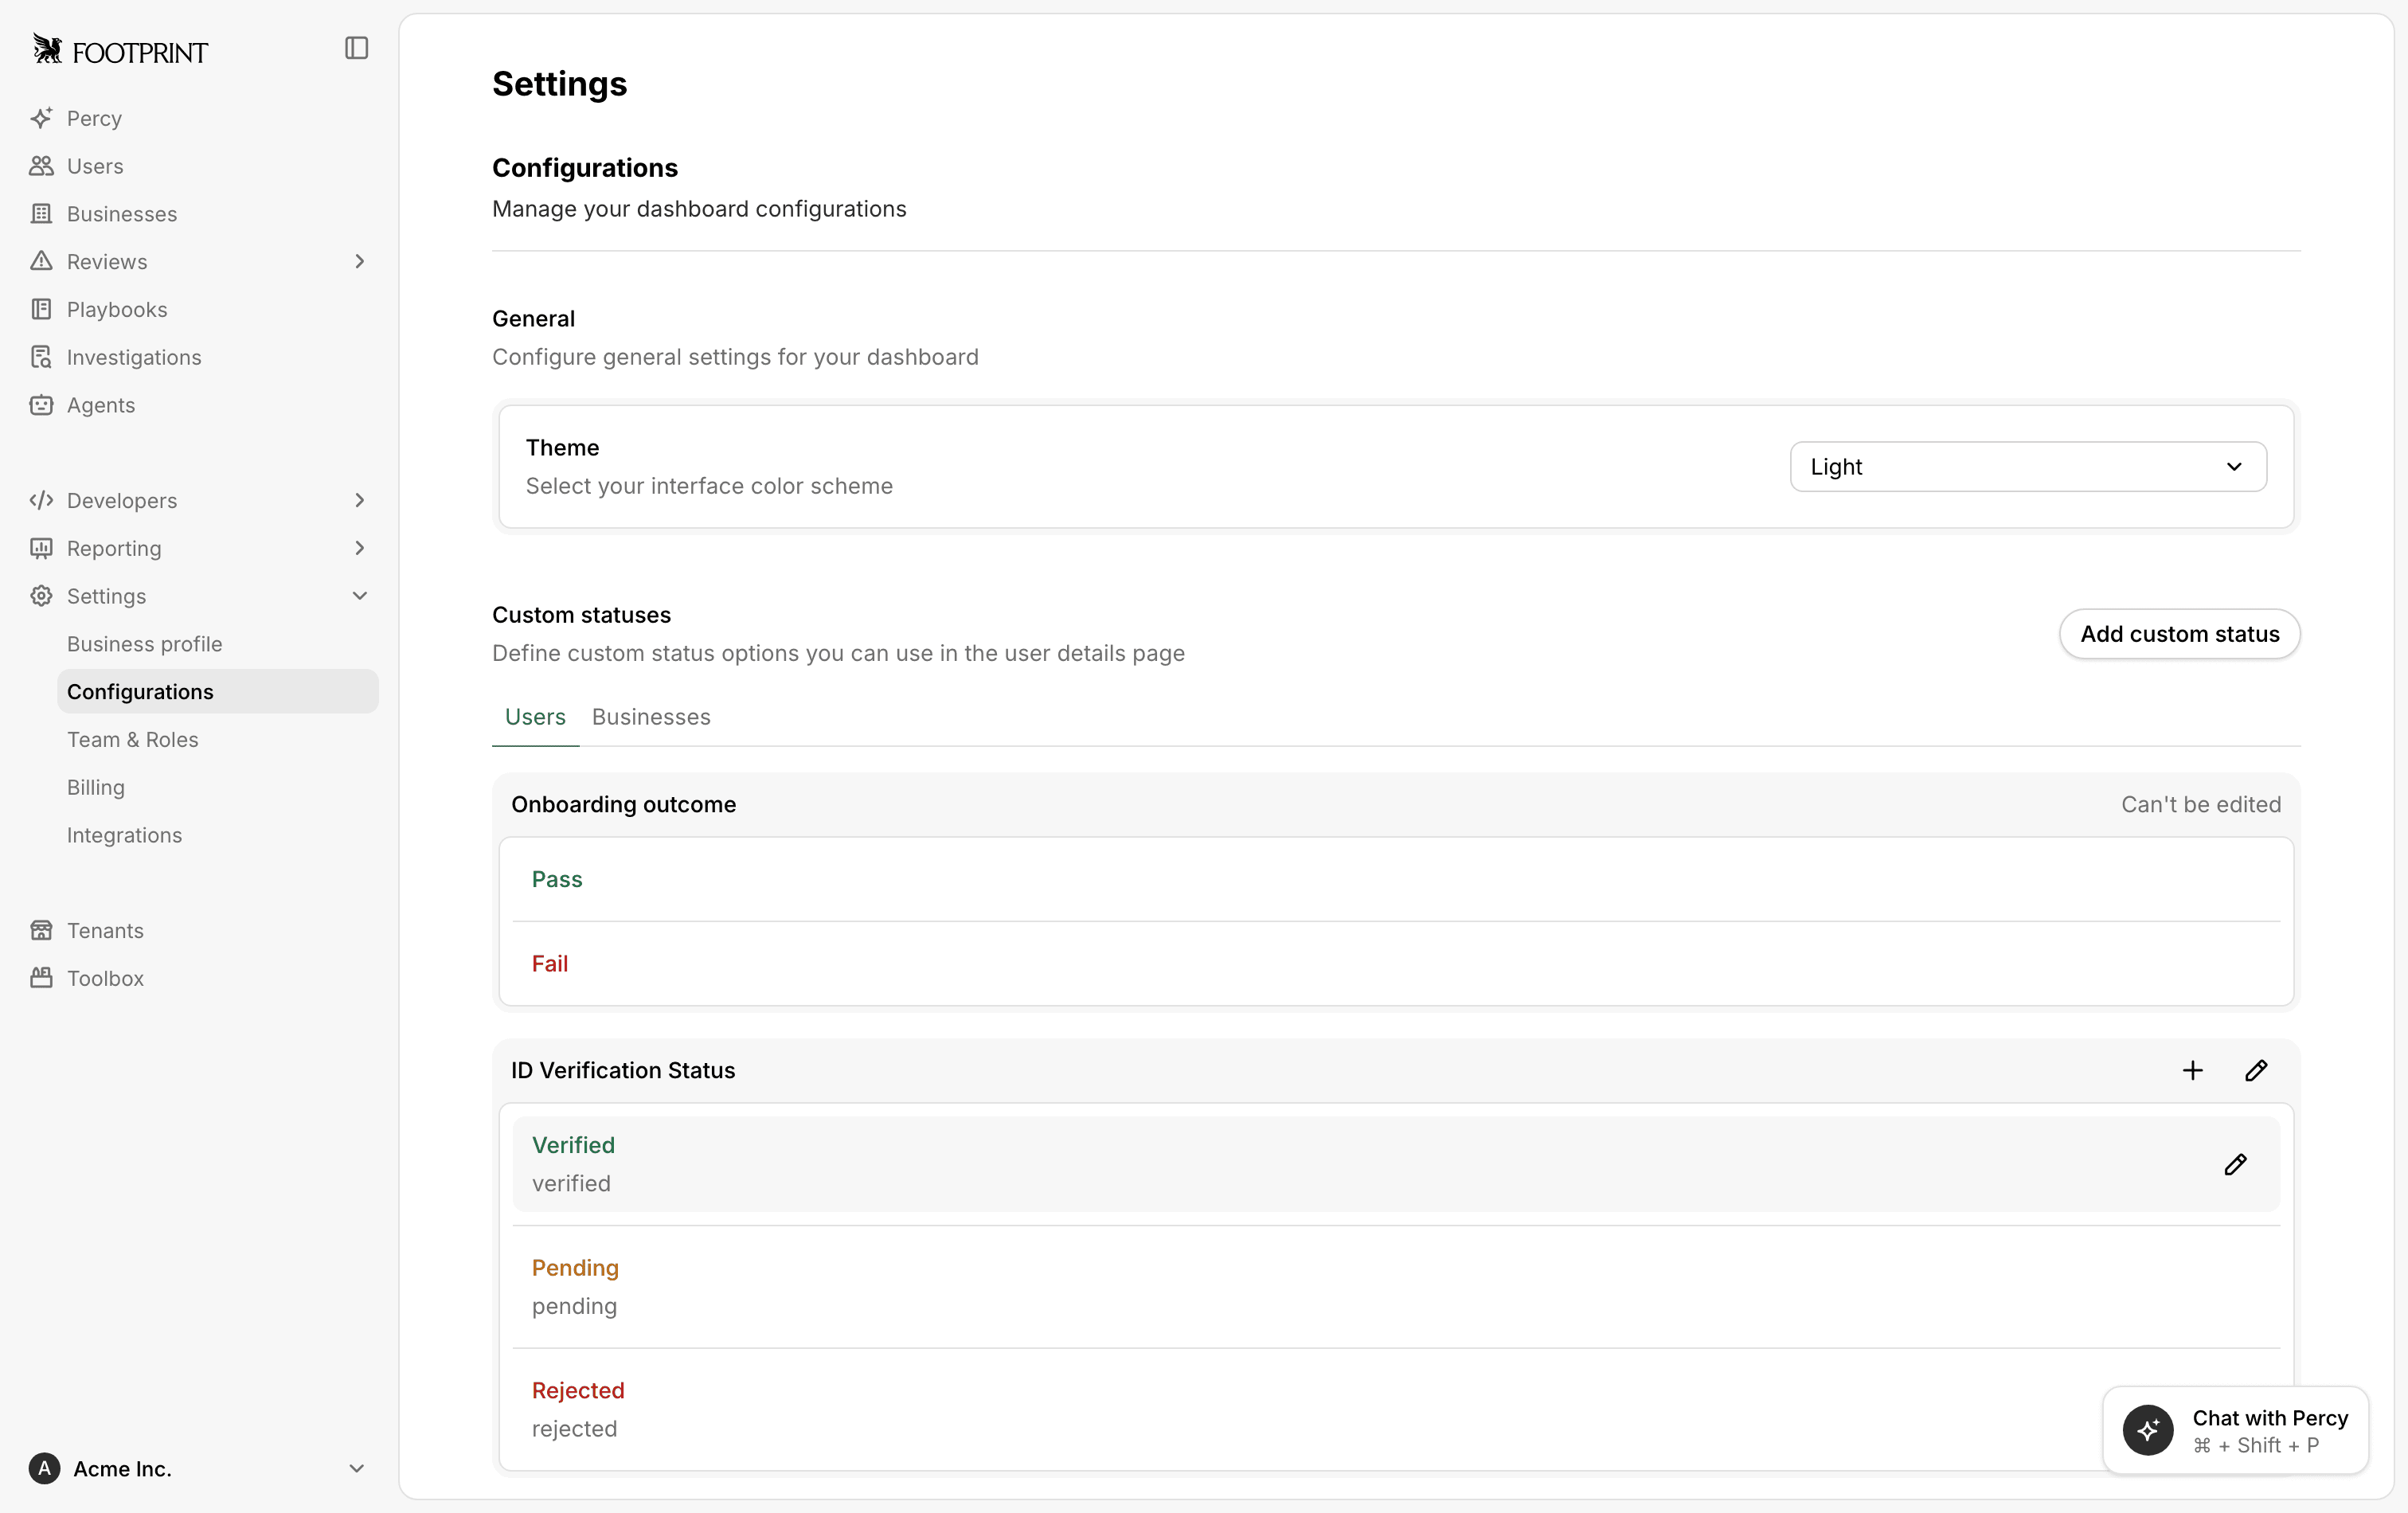Collapse the sidebar with the panel icon
This screenshot has width=2408, height=1513.
coord(357,48)
